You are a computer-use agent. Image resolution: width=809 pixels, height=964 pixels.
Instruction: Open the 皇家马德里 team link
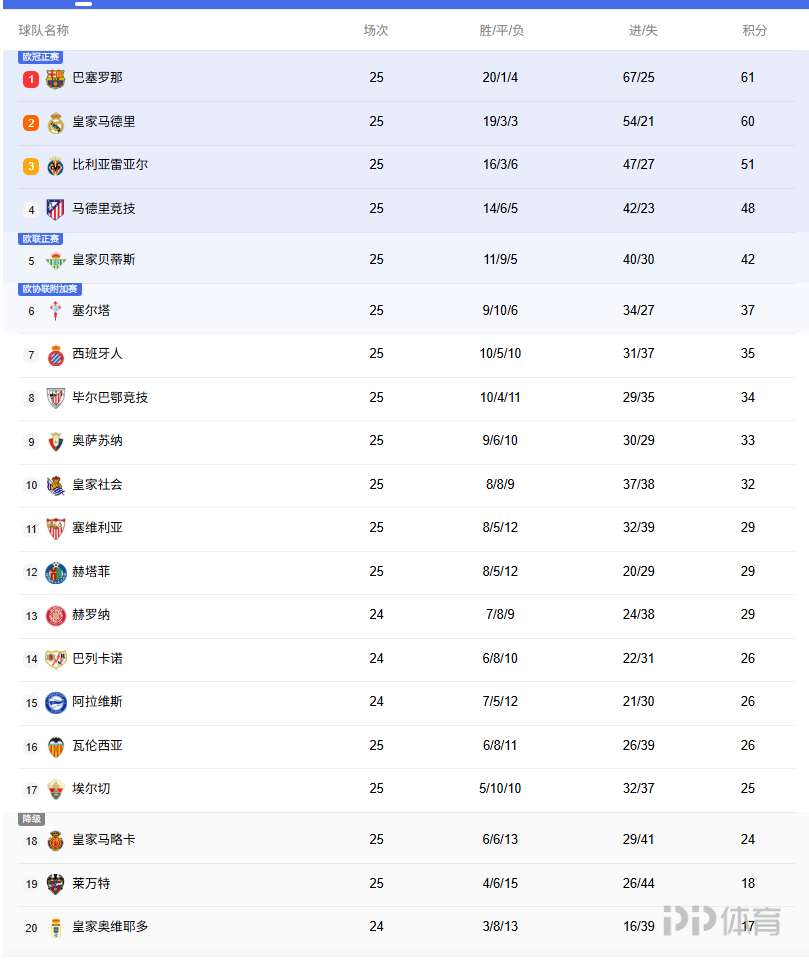pos(104,122)
